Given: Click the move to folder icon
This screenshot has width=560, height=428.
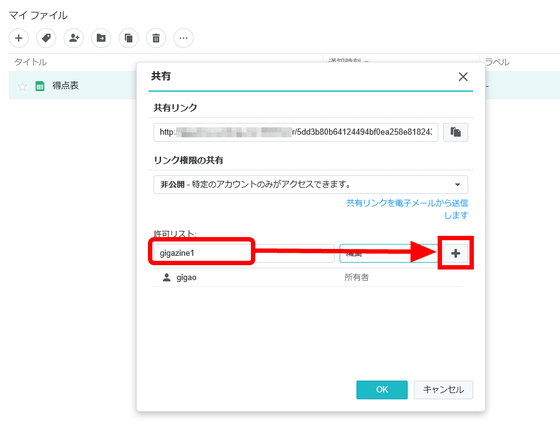Looking at the screenshot, I should [101, 38].
